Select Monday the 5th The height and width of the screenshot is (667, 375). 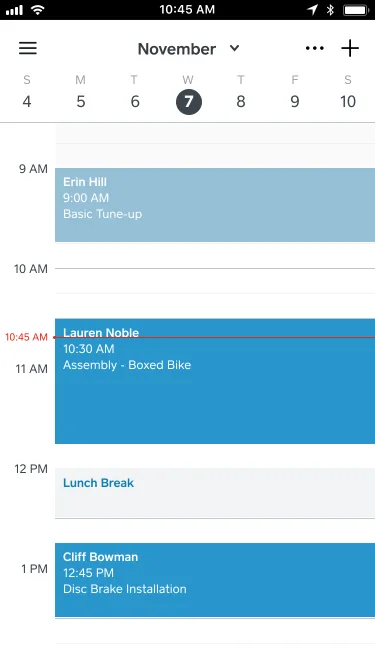point(80,94)
